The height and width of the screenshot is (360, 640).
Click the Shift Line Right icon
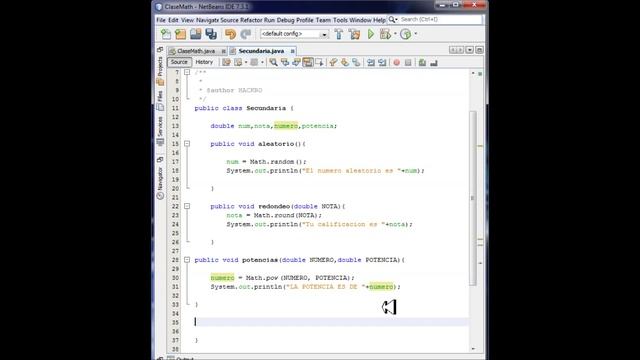(x=382, y=62)
